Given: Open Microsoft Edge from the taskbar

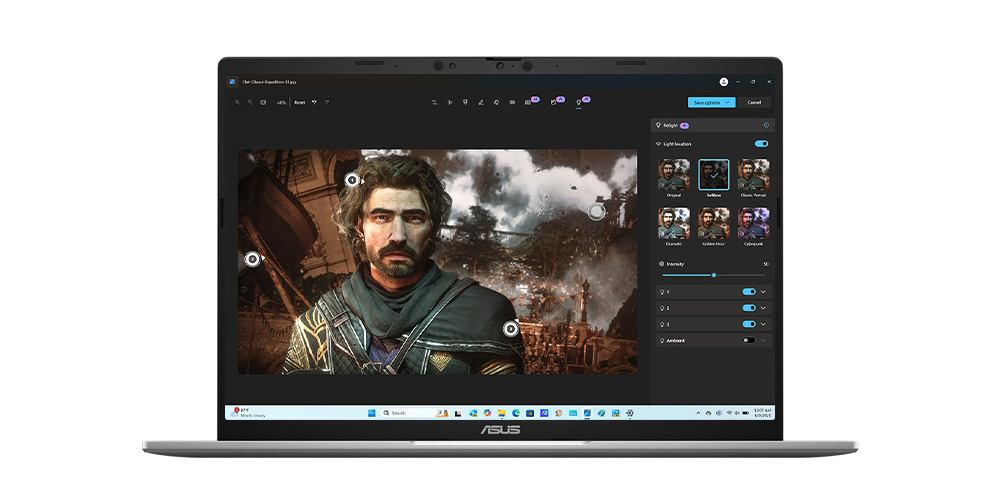Looking at the screenshot, I should pyautogui.click(x=516, y=413).
